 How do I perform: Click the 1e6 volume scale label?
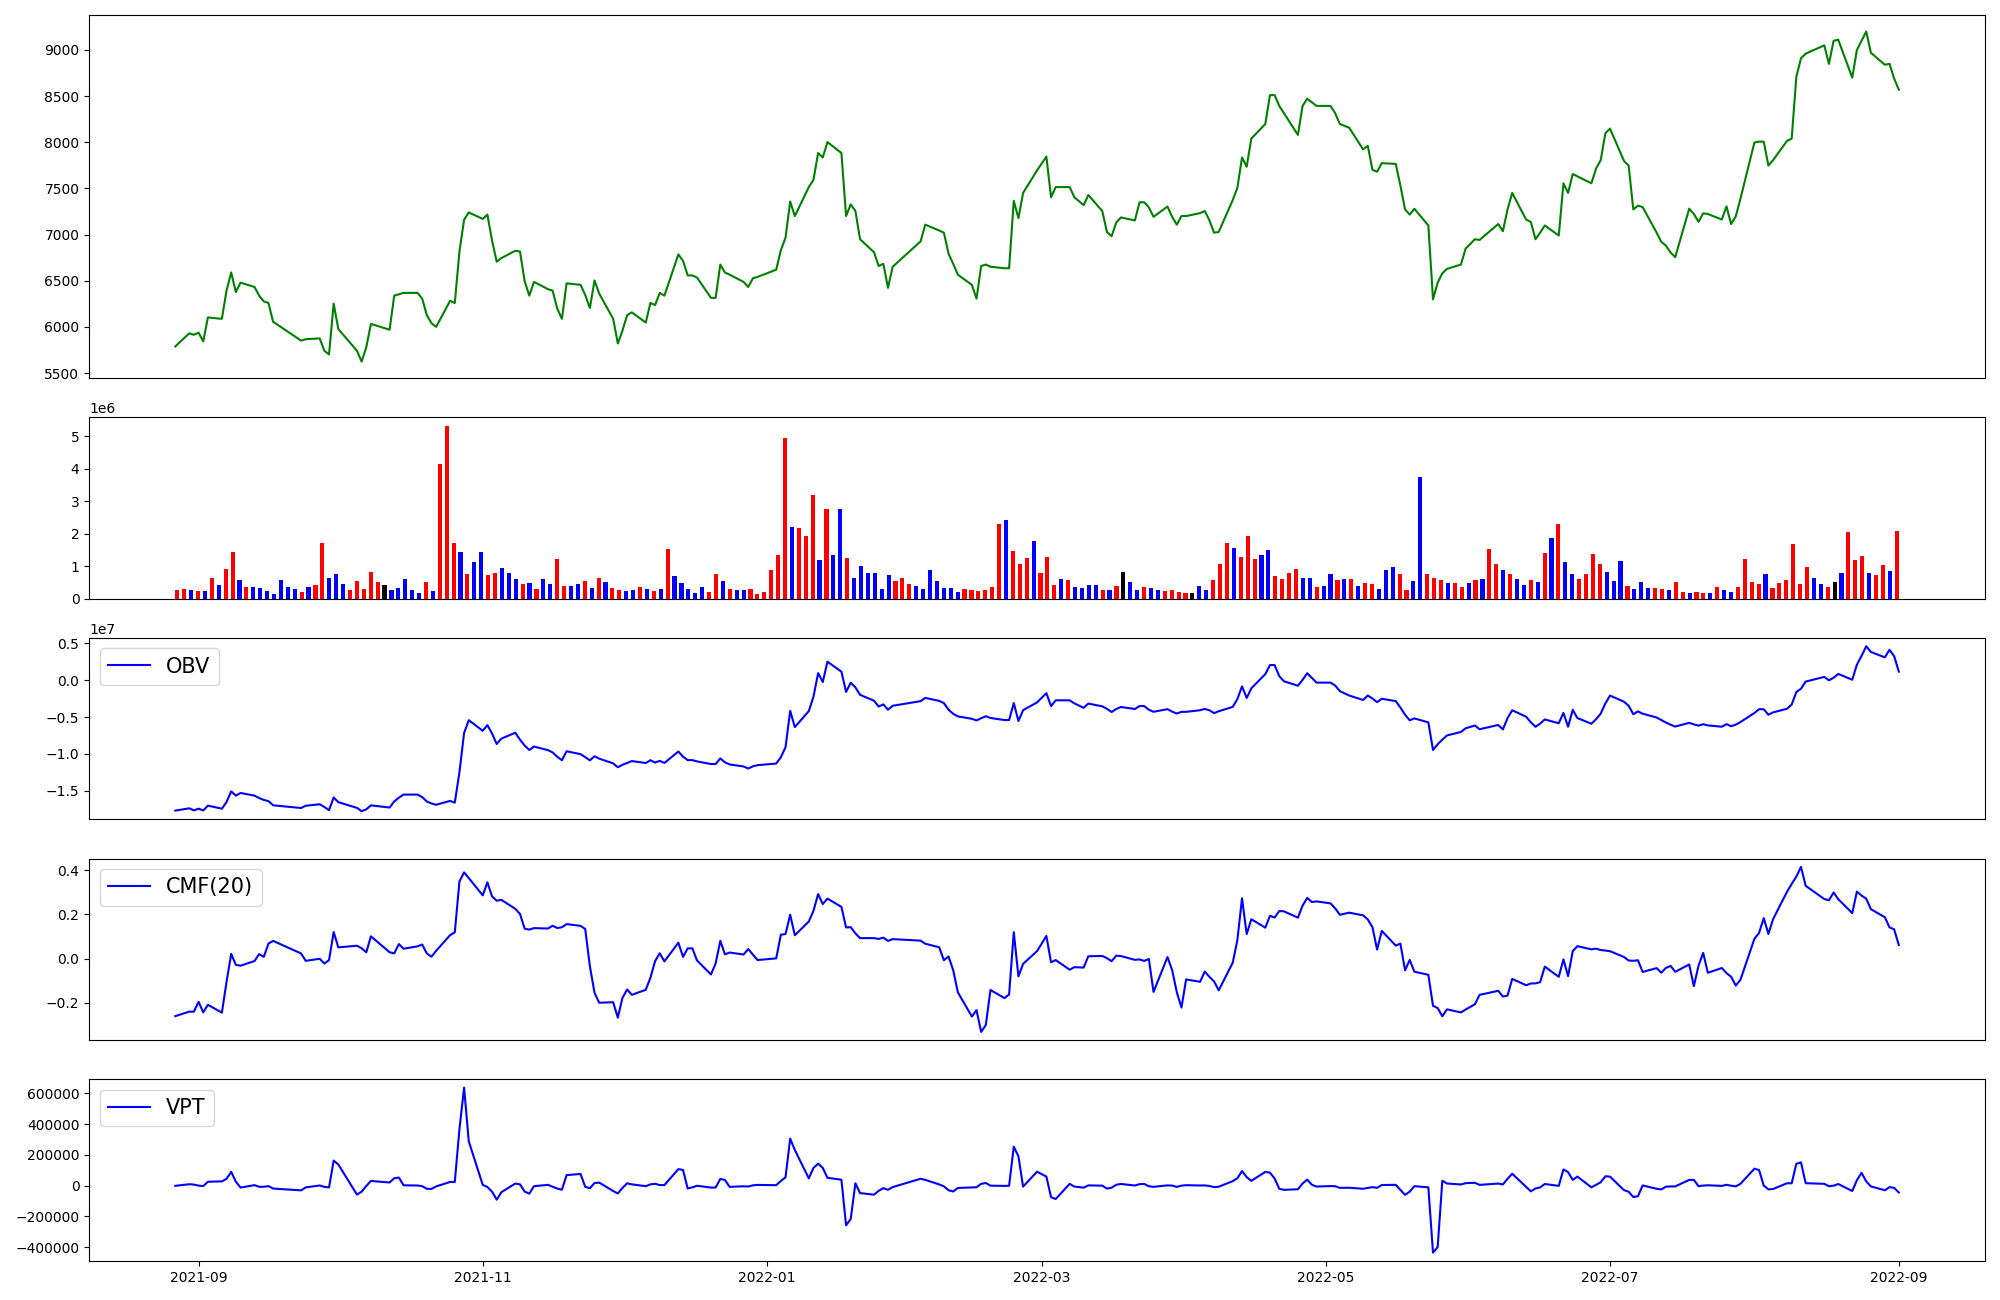pyautogui.click(x=102, y=408)
